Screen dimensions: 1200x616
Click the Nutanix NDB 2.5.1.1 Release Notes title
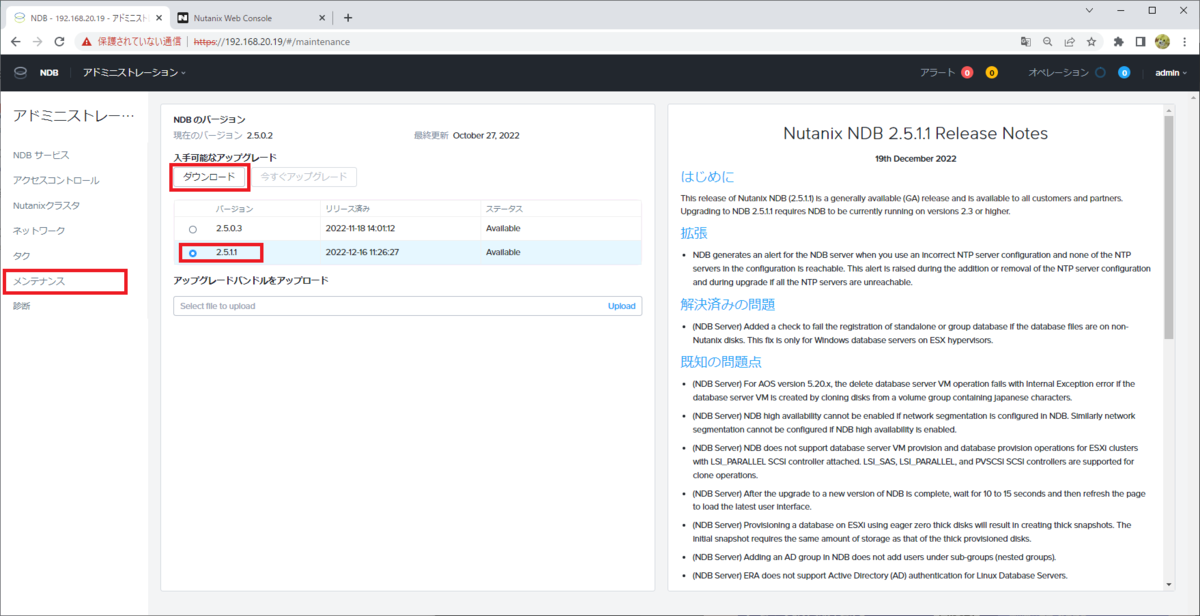point(915,133)
